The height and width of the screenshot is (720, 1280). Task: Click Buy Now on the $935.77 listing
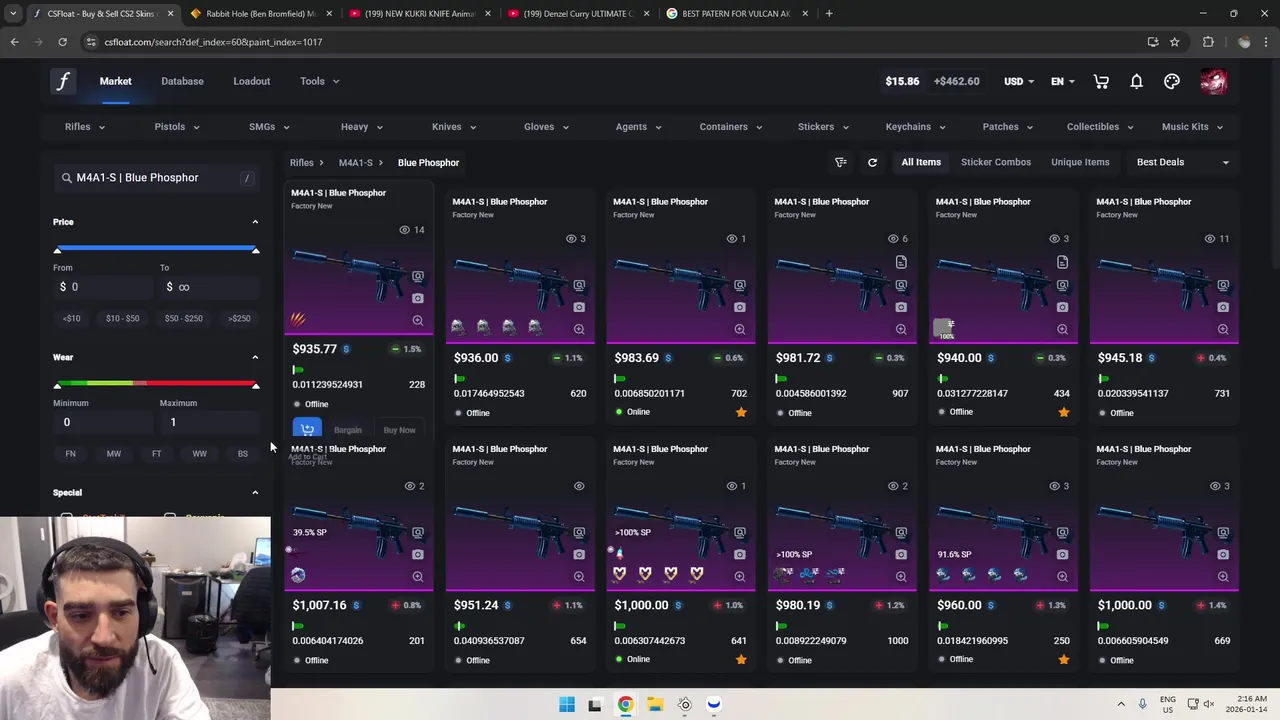pyautogui.click(x=399, y=430)
